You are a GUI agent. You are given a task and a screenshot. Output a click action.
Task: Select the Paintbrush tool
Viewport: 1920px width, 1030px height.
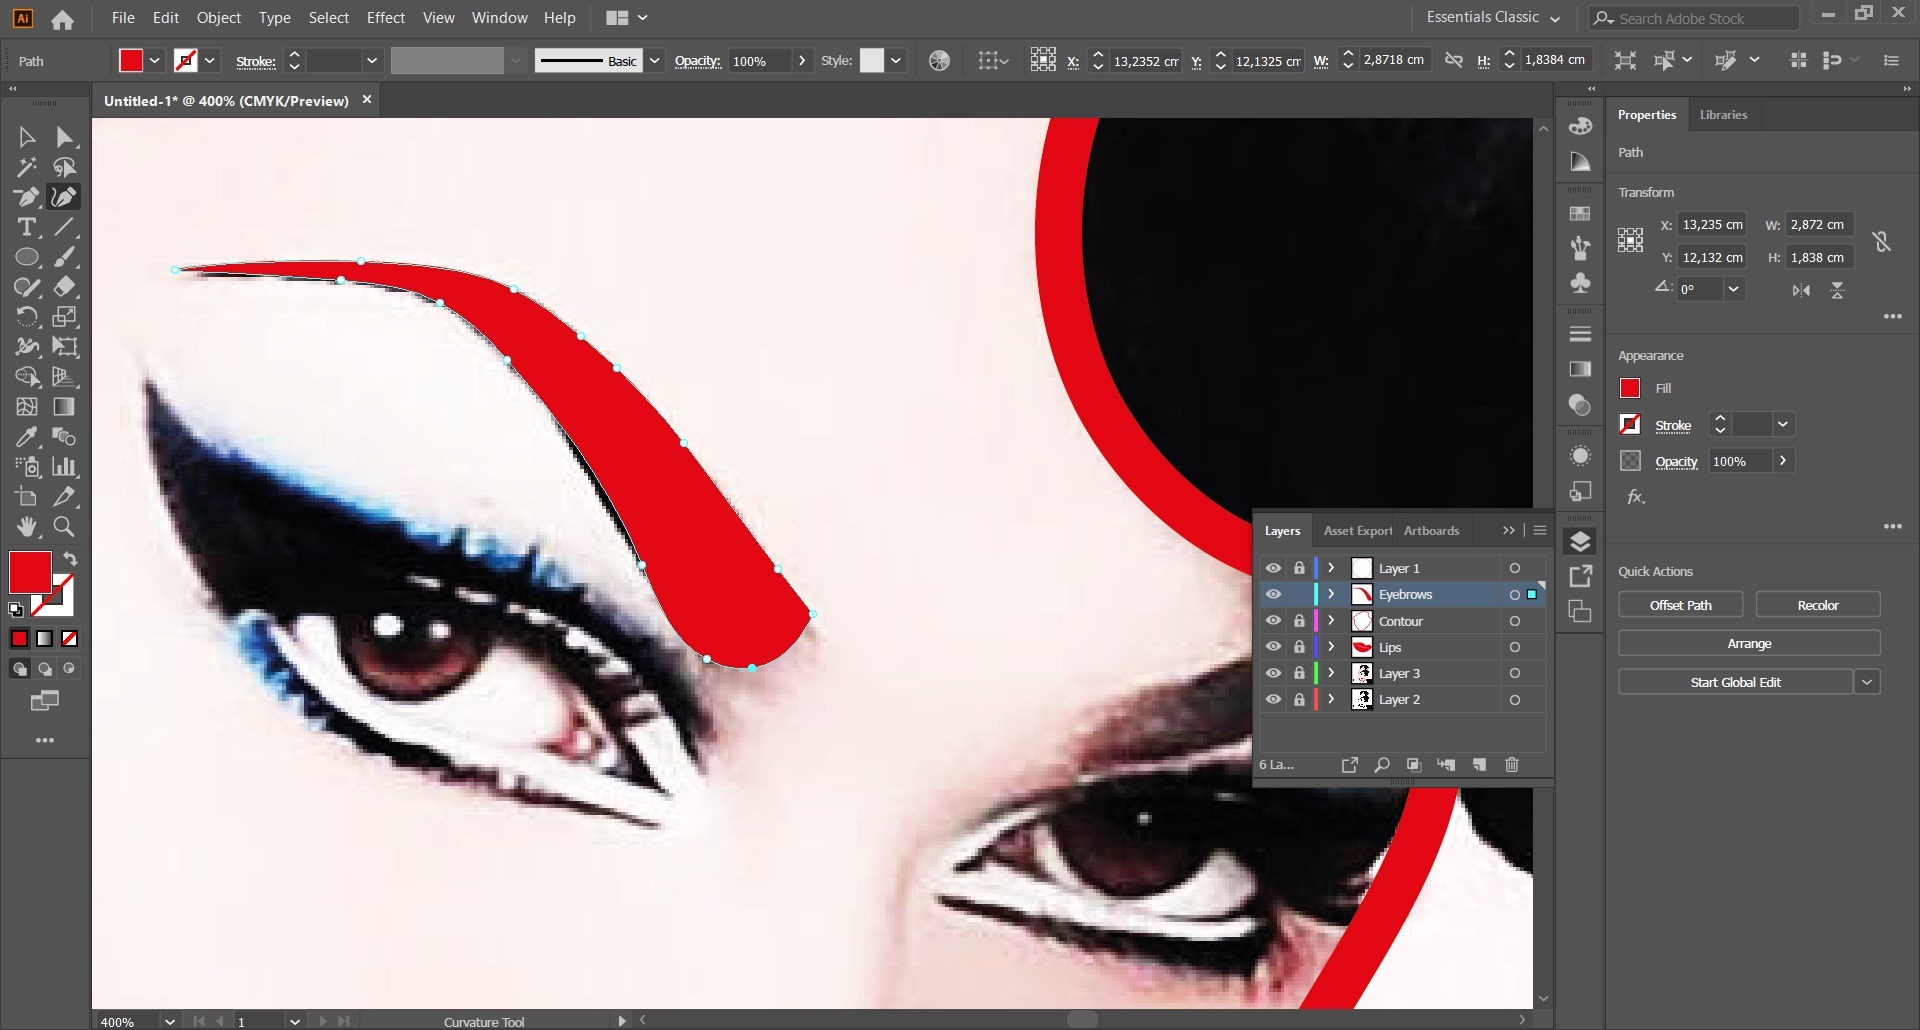tap(65, 257)
